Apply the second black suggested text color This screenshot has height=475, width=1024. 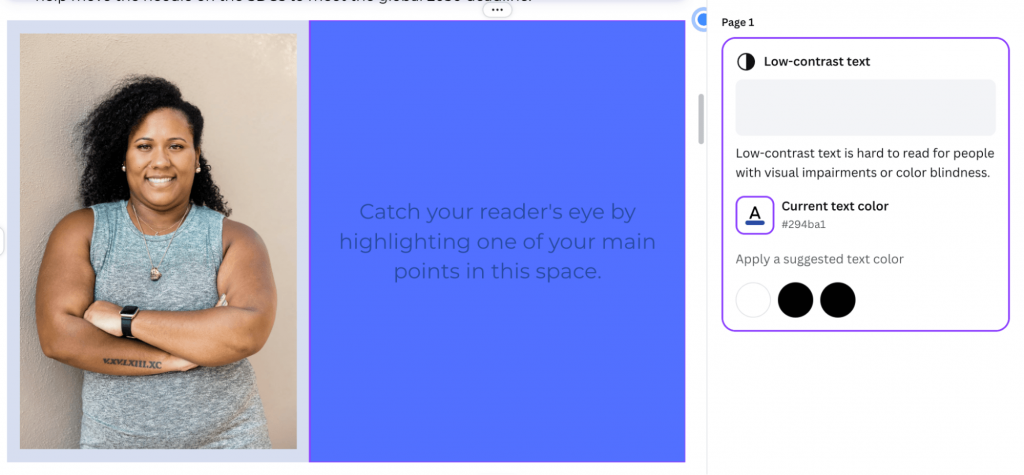click(838, 300)
